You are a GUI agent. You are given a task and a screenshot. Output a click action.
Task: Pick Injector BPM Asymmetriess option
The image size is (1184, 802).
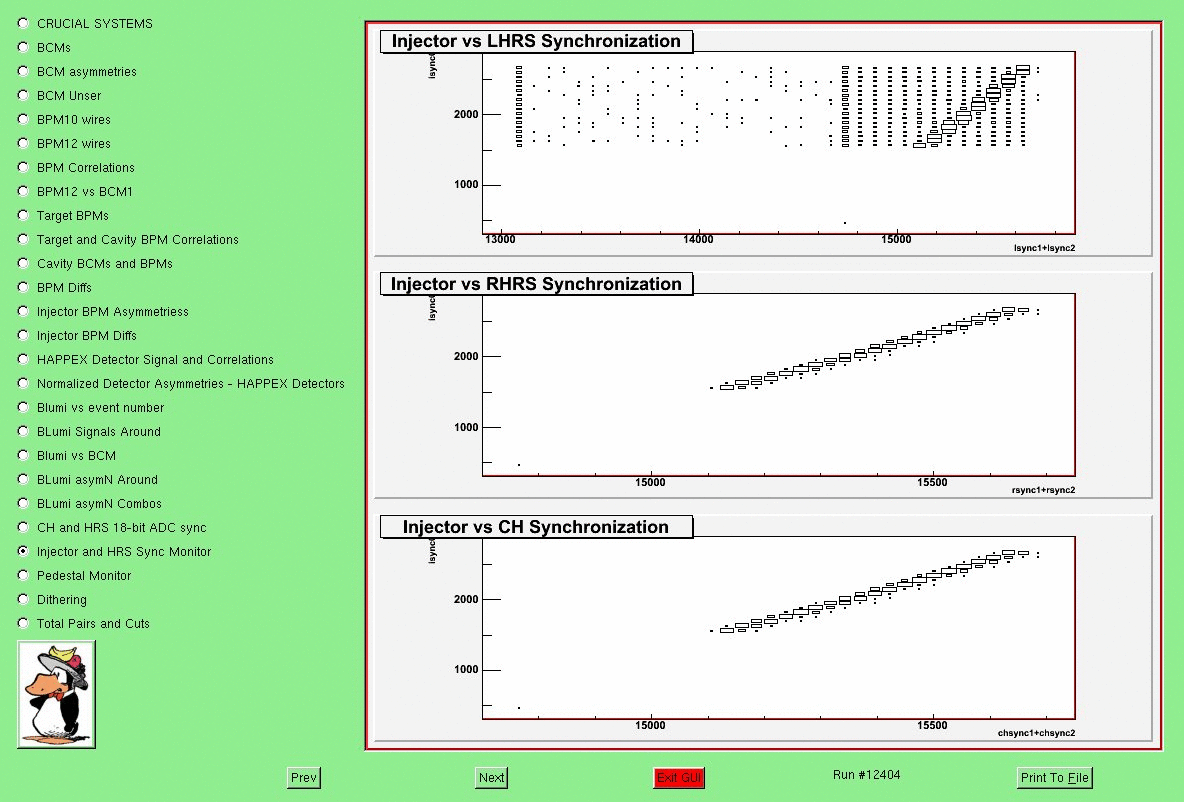point(23,311)
